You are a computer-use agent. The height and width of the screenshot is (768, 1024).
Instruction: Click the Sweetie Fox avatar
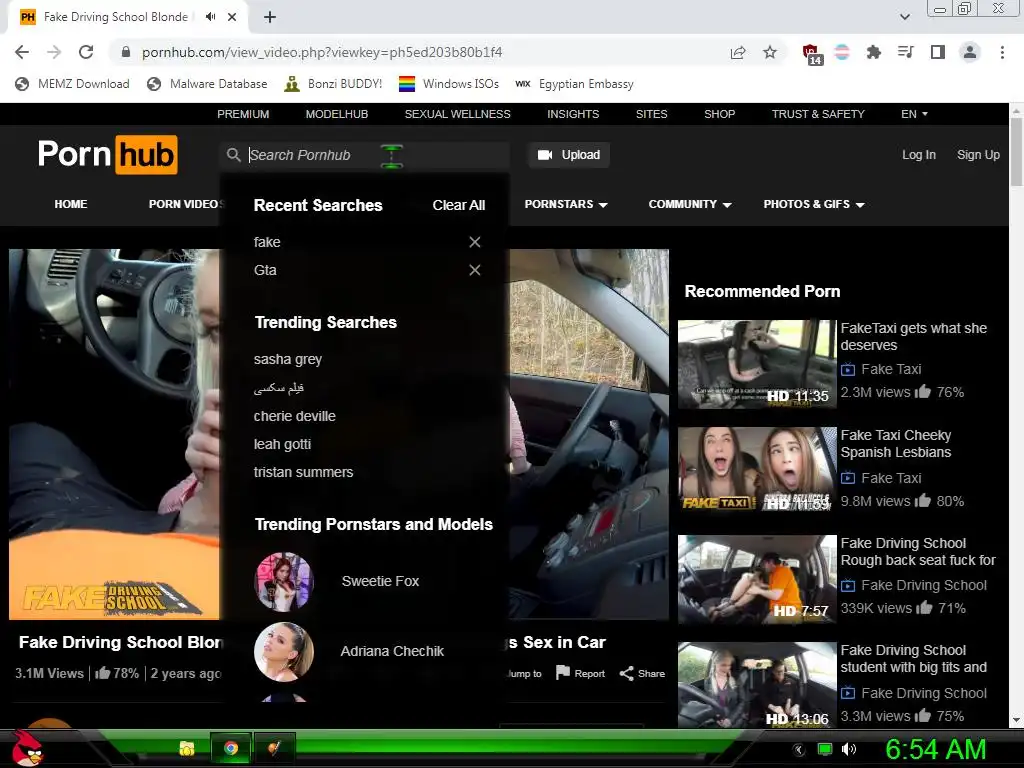[x=283, y=582]
